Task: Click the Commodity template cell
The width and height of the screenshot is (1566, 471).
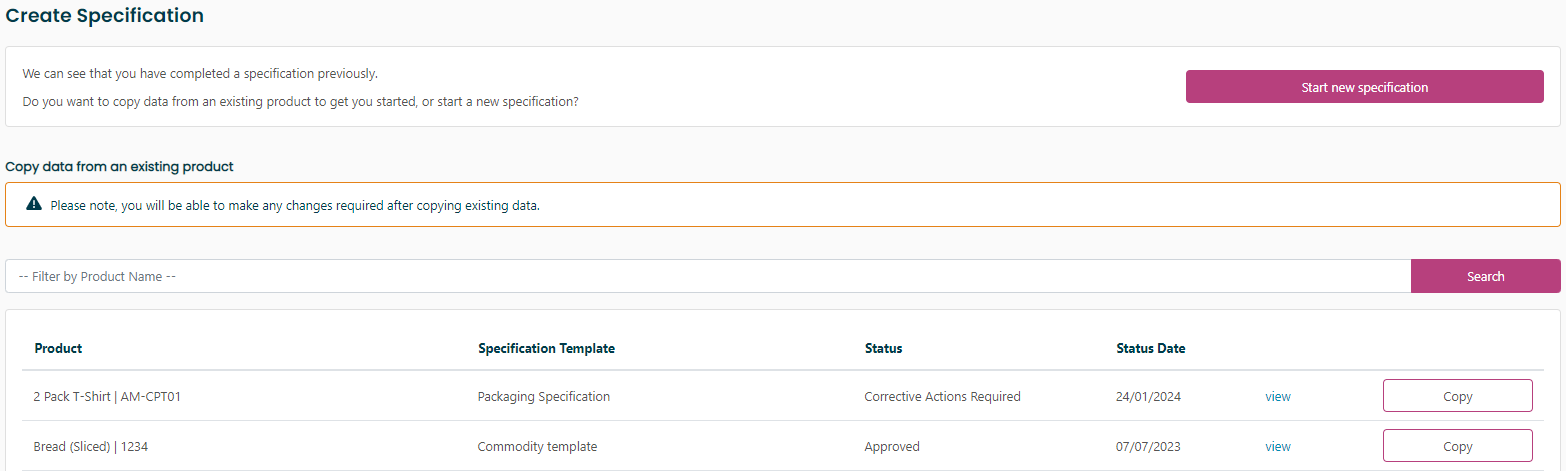Action: point(537,446)
